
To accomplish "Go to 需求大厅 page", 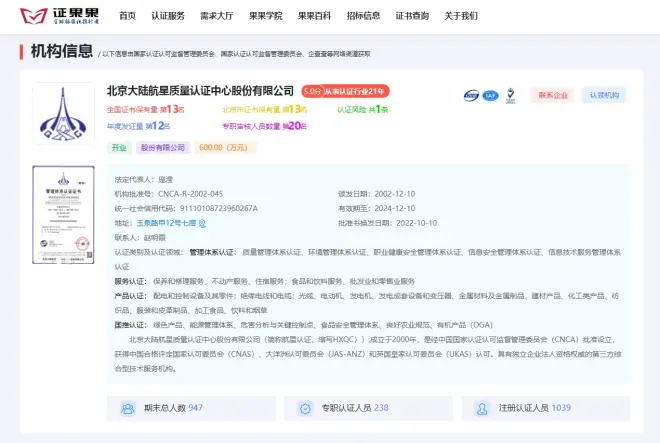I will point(216,16).
